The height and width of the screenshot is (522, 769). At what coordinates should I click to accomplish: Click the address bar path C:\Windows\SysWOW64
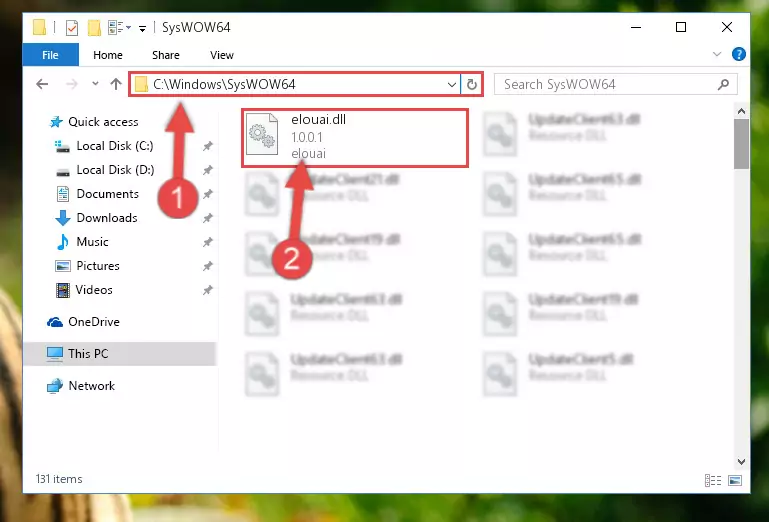pos(224,84)
